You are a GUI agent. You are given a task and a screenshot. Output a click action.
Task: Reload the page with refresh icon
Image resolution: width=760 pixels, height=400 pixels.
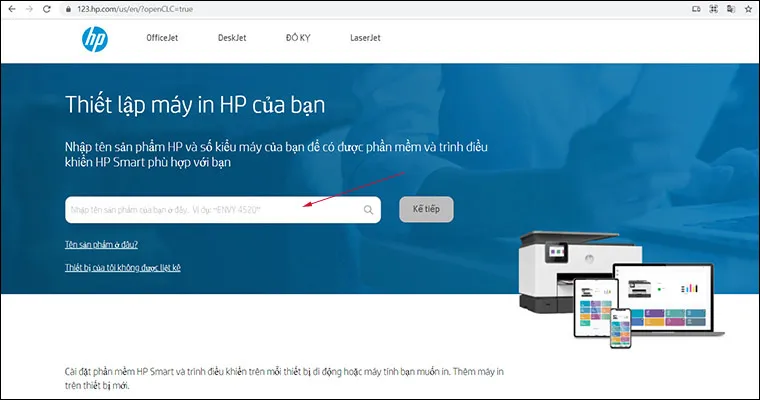[x=47, y=9]
